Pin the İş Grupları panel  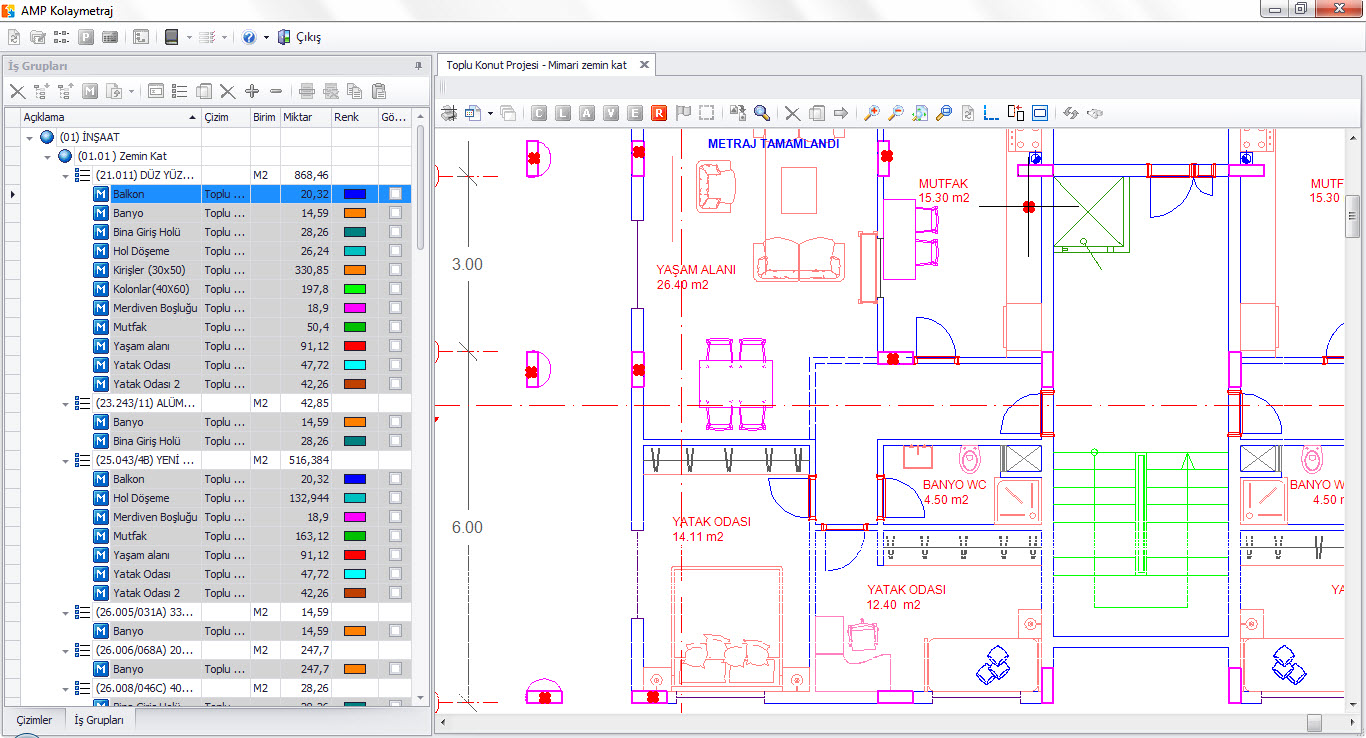[418, 66]
